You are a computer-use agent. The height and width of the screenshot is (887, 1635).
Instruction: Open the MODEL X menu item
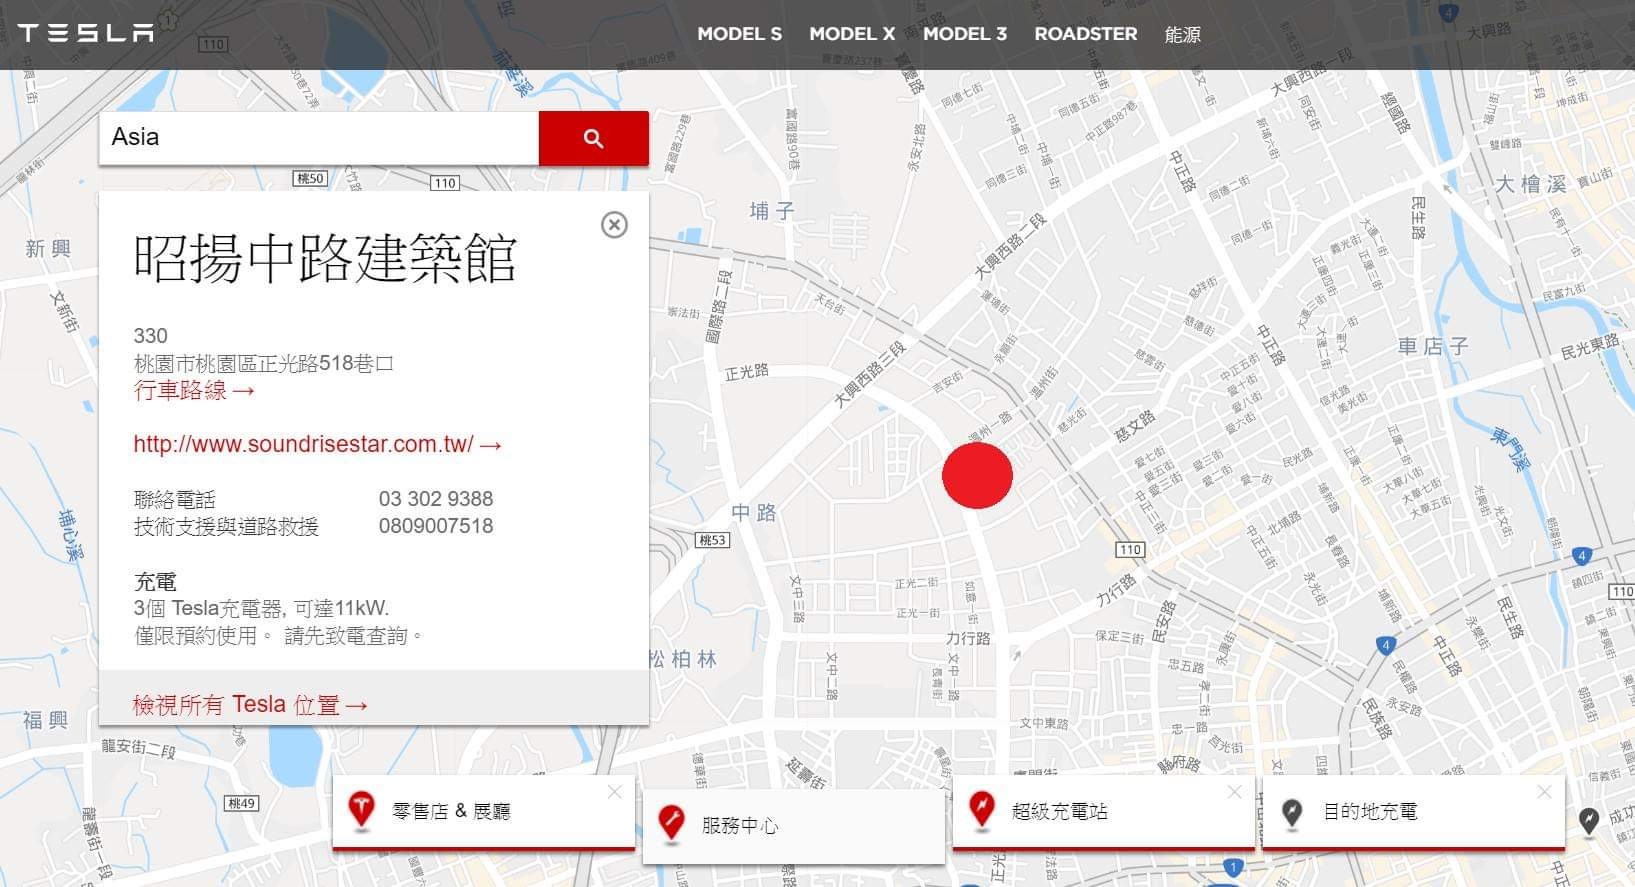tap(852, 34)
